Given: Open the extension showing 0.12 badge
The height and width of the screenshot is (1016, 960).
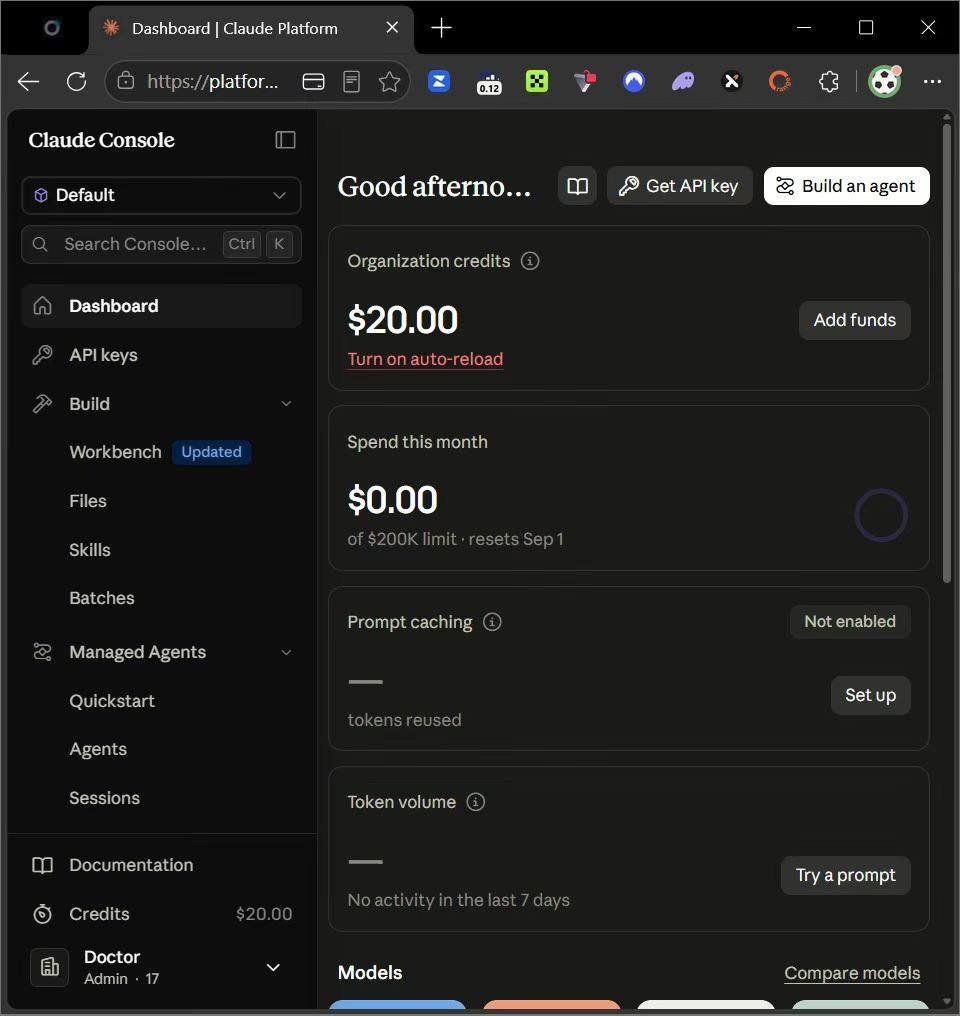Looking at the screenshot, I should pyautogui.click(x=489, y=82).
